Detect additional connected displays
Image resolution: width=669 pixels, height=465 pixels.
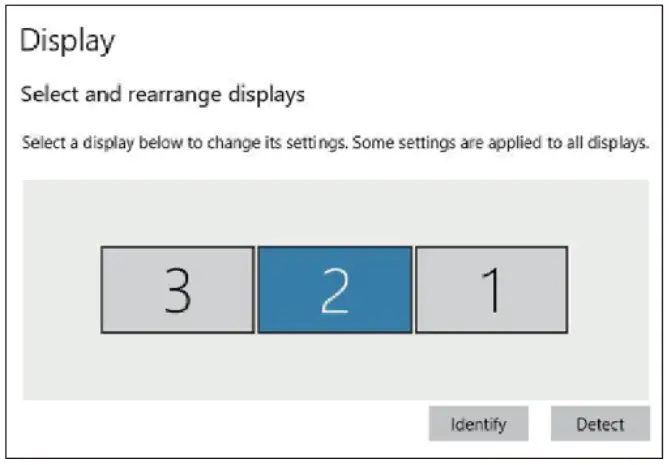[600, 424]
